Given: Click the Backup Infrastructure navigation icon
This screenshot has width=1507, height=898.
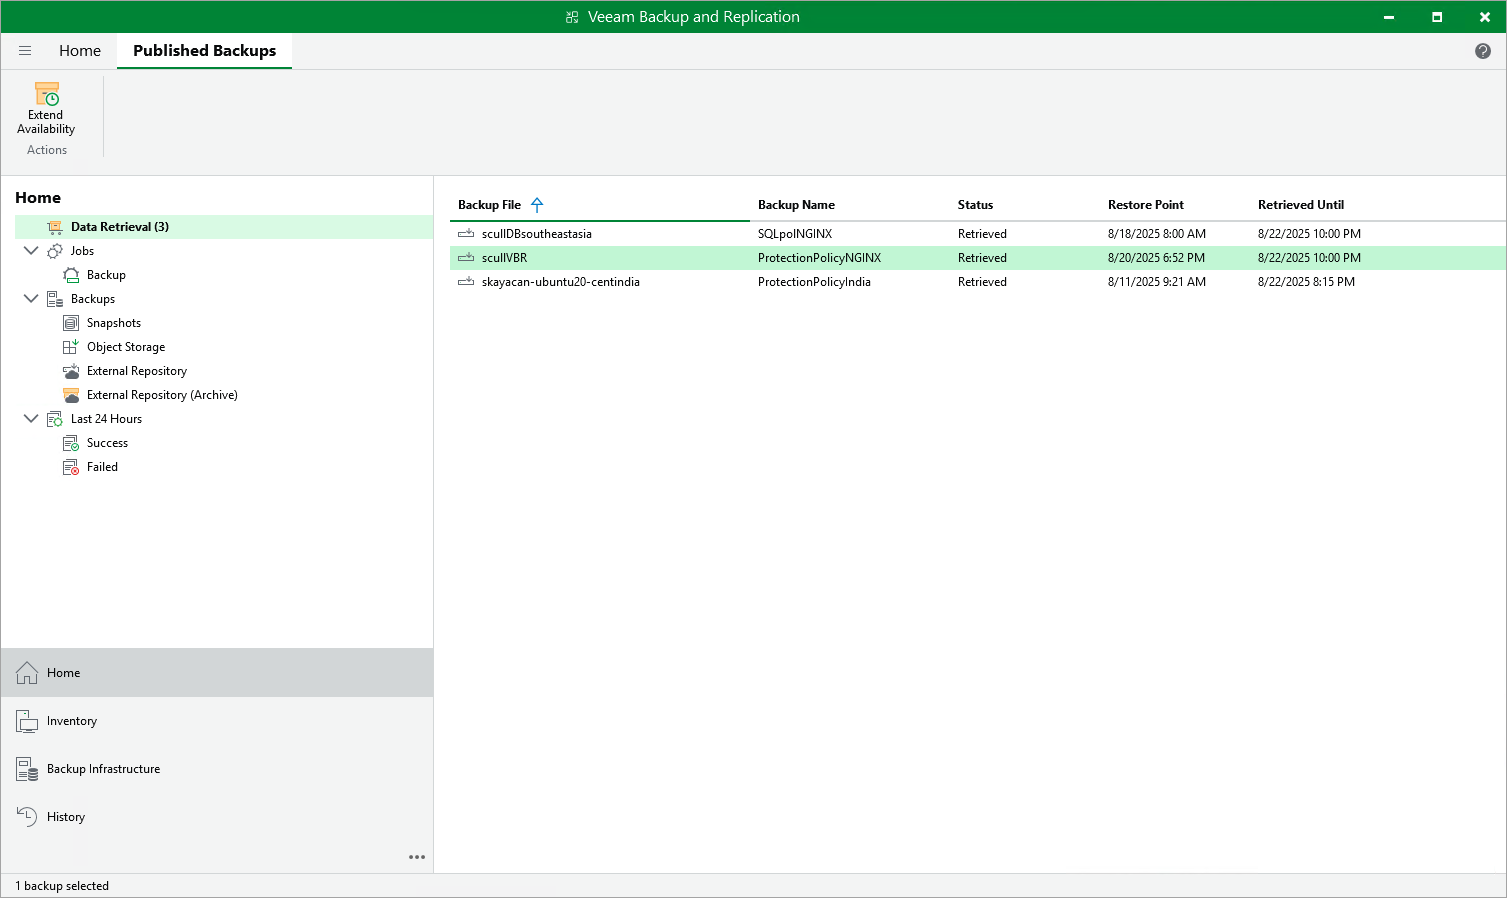Looking at the screenshot, I should (27, 769).
